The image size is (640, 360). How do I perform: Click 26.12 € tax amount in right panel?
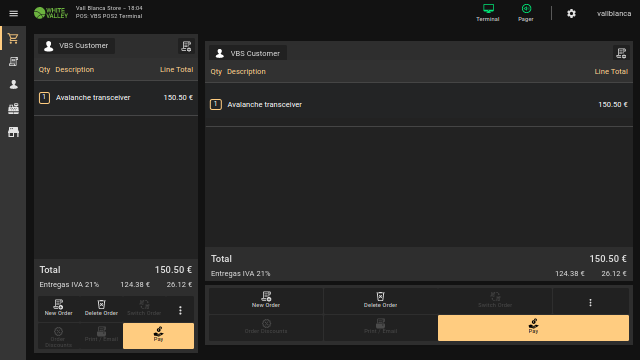(614, 273)
